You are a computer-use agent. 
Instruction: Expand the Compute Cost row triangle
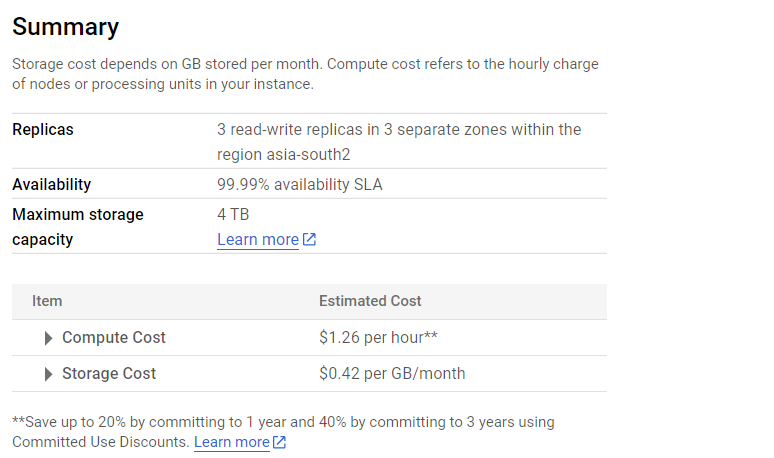pos(48,338)
